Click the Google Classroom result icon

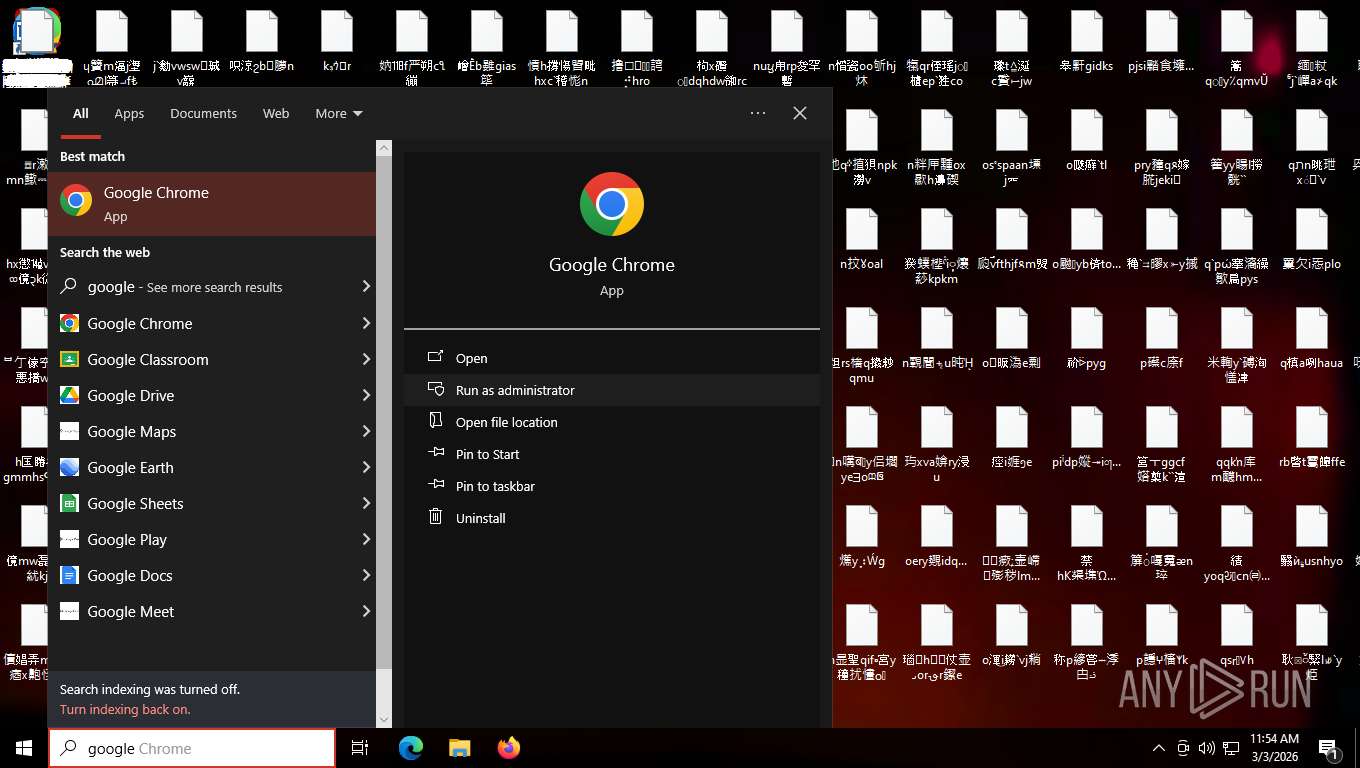(69, 360)
